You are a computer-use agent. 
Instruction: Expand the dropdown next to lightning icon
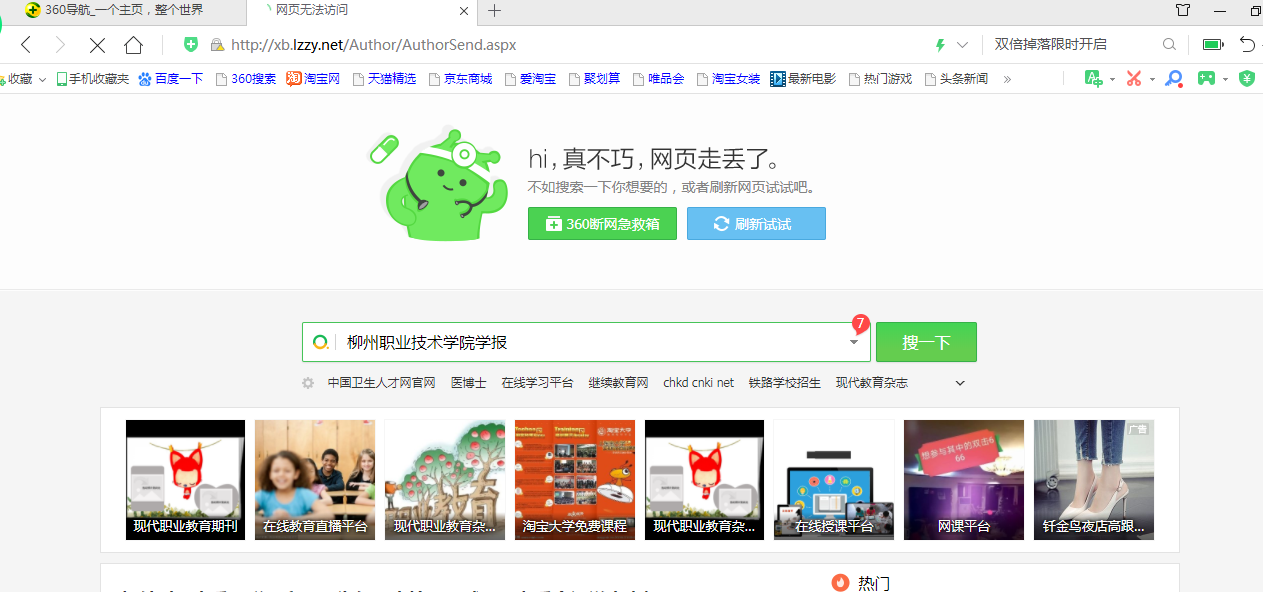click(x=962, y=45)
